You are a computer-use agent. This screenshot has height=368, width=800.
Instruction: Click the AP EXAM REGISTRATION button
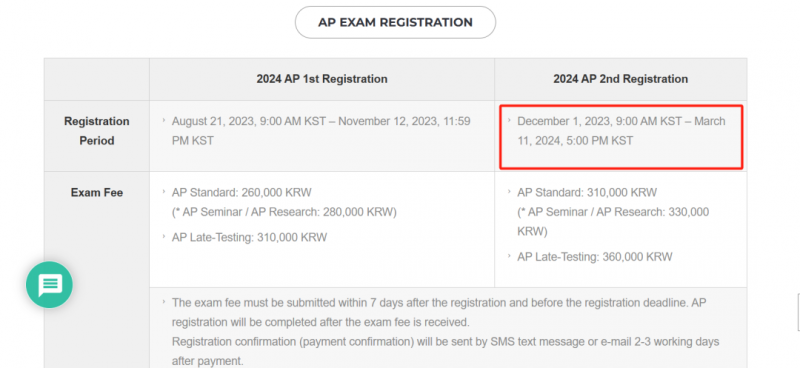point(395,22)
